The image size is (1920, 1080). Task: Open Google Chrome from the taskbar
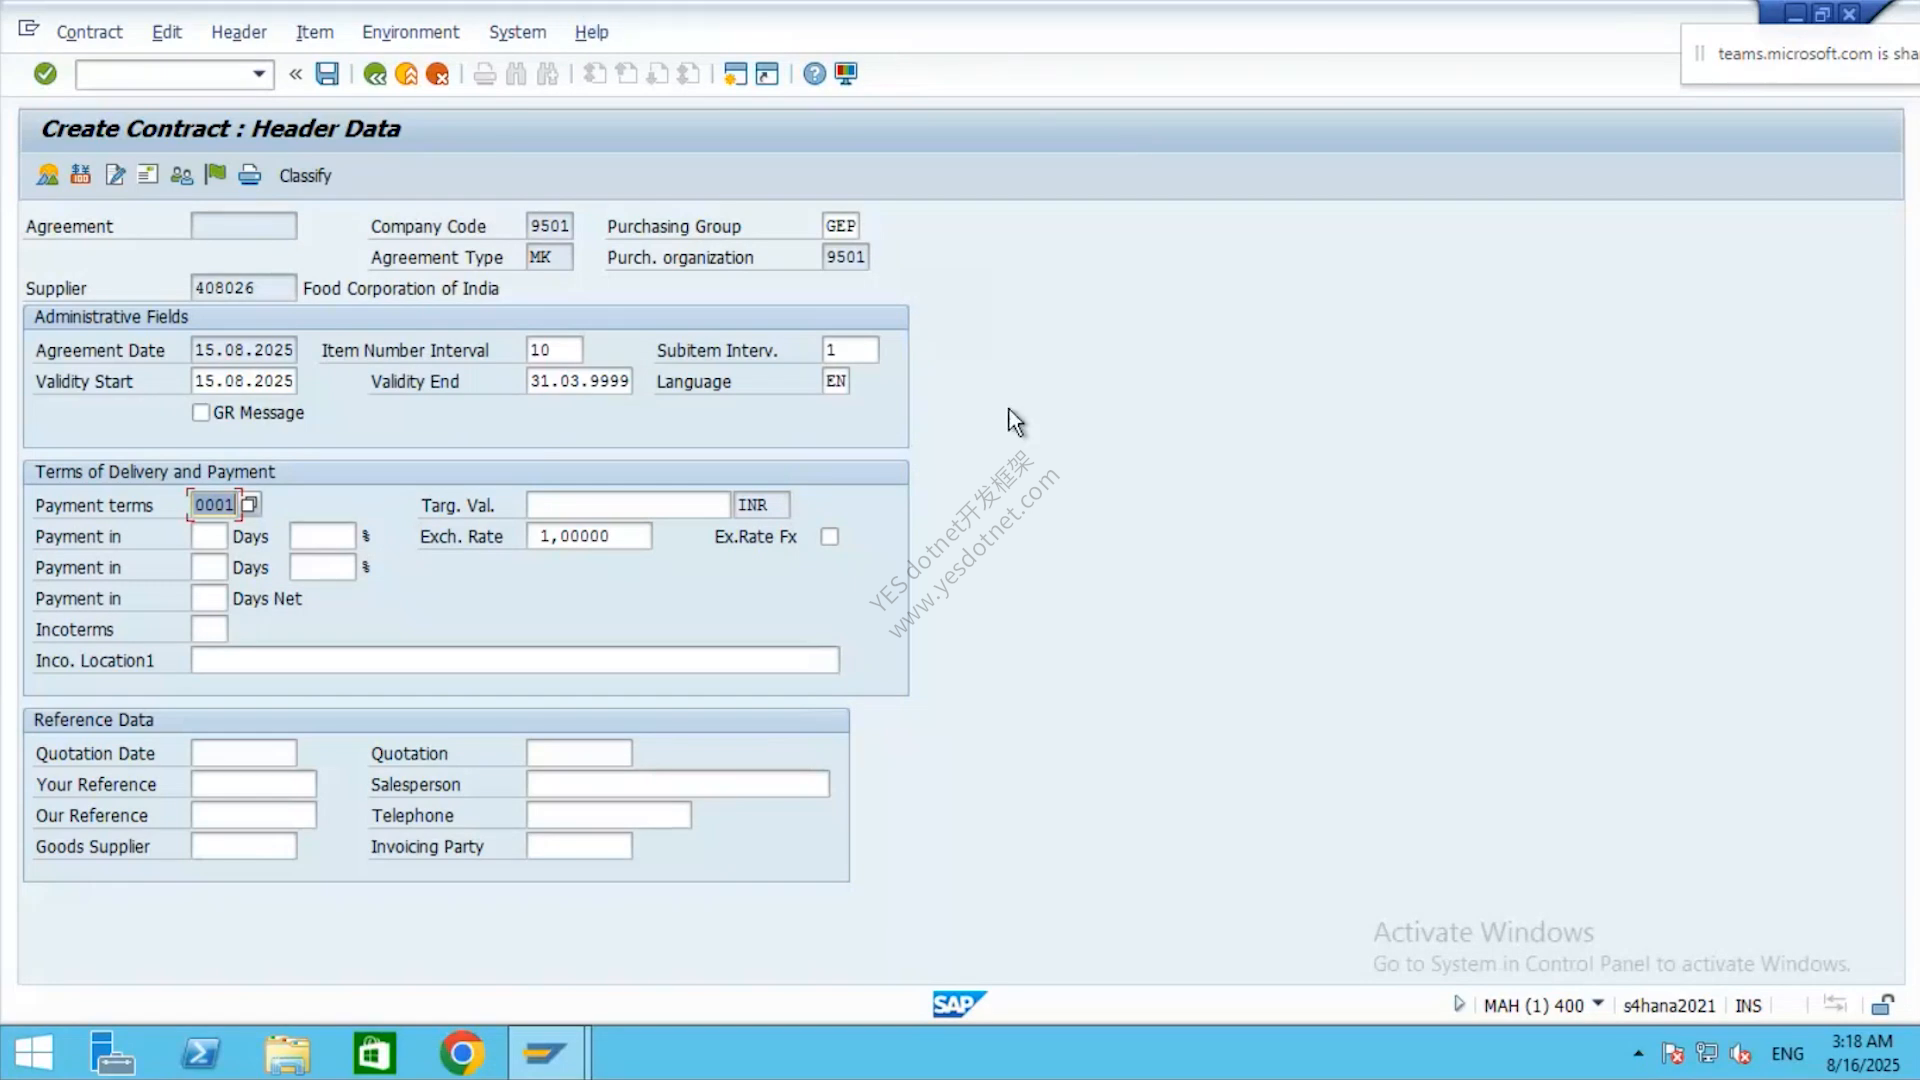pyautogui.click(x=461, y=1053)
